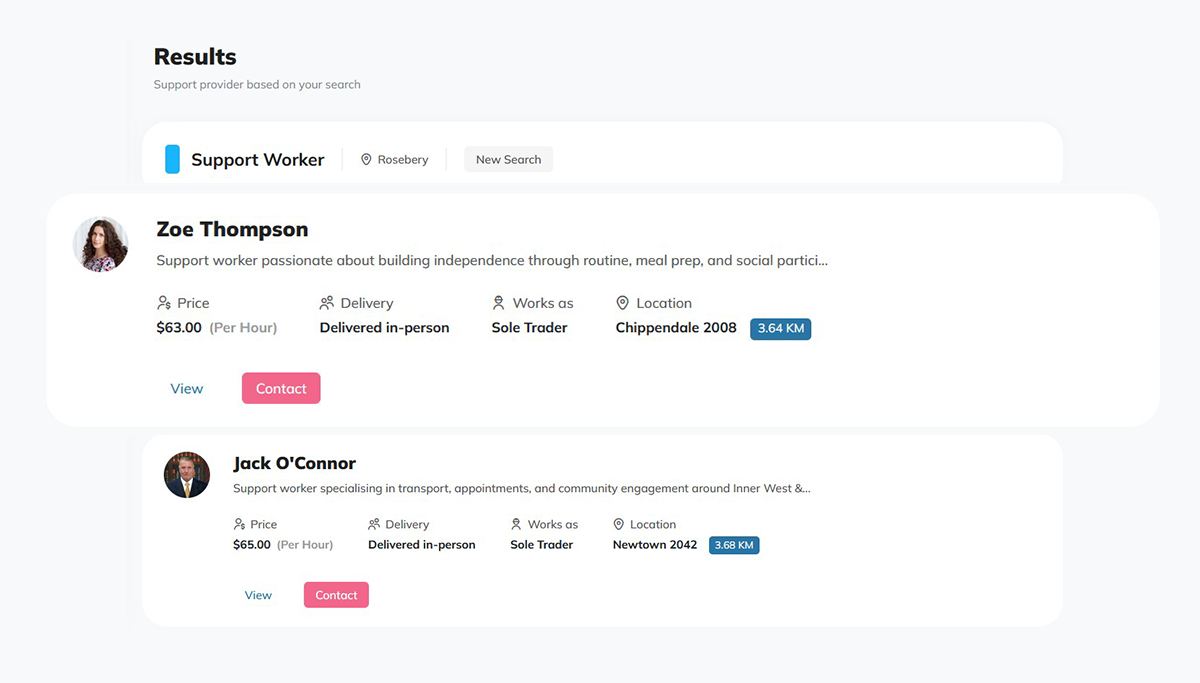Contact Zoe Thompson
This screenshot has height=683, width=1200.
tap(281, 389)
